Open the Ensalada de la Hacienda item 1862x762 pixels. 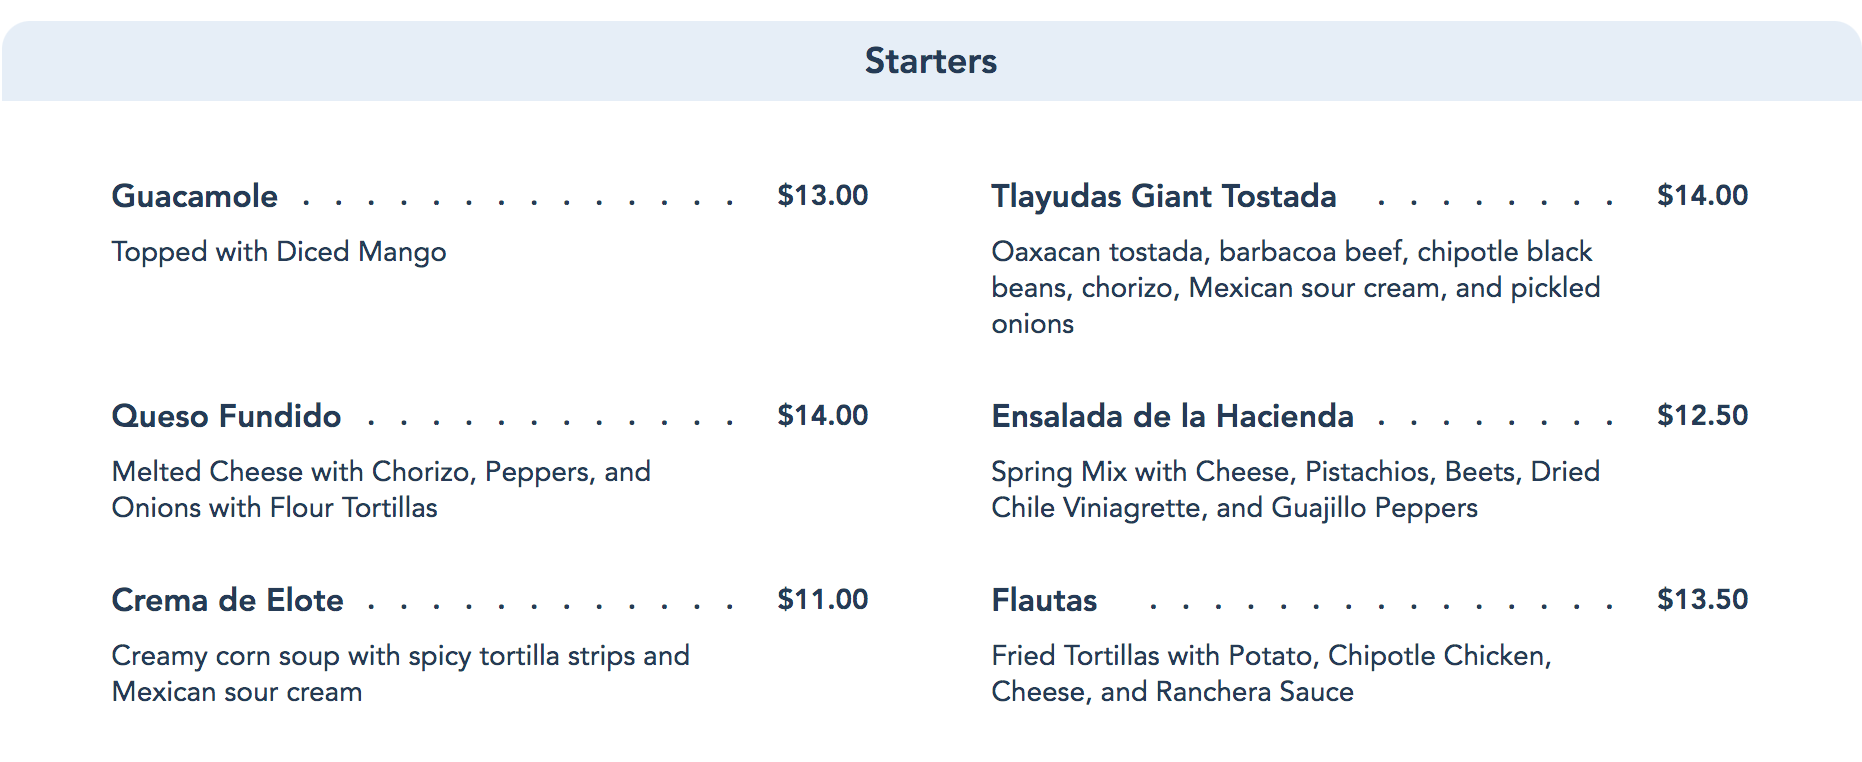[1172, 416]
